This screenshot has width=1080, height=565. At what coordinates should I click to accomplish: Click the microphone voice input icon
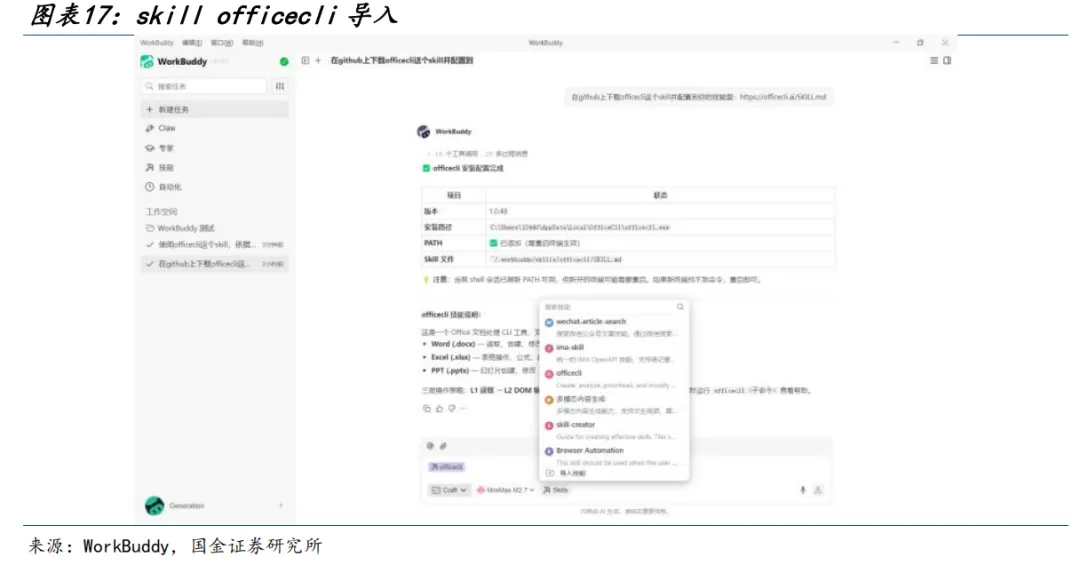(802, 490)
